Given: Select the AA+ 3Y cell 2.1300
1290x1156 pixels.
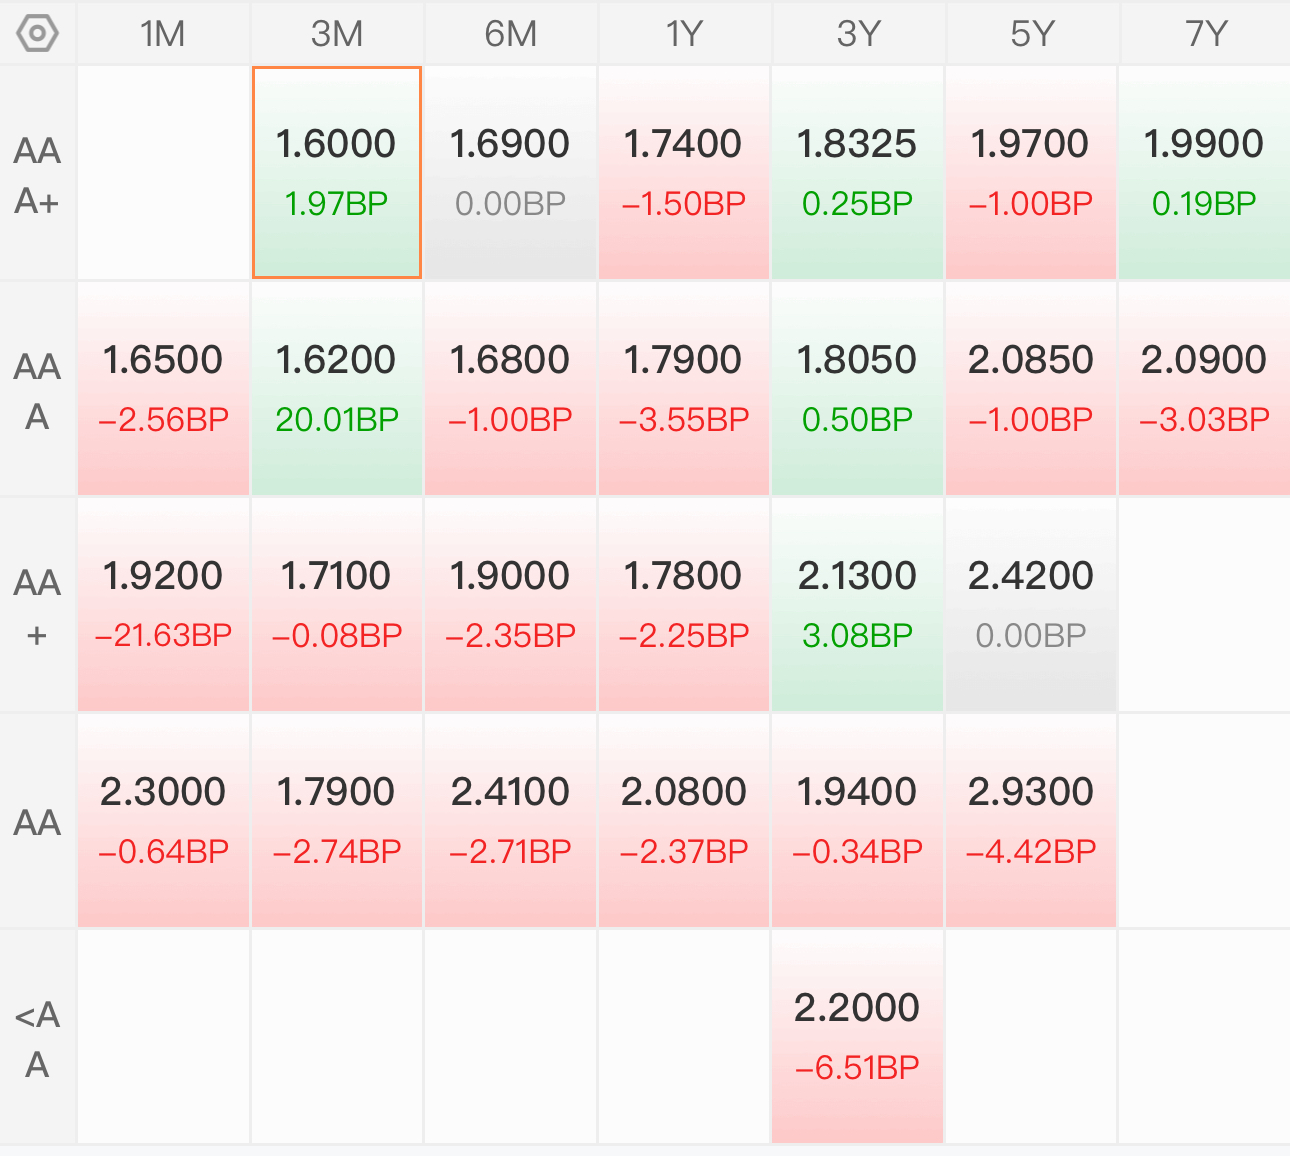Looking at the screenshot, I should click(857, 605).
